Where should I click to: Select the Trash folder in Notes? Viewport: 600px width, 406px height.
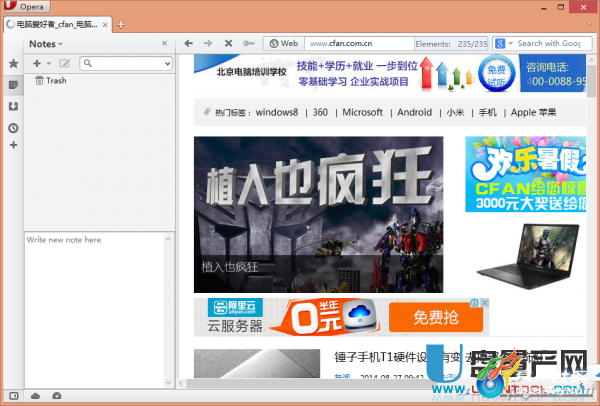tap(51, 80)
